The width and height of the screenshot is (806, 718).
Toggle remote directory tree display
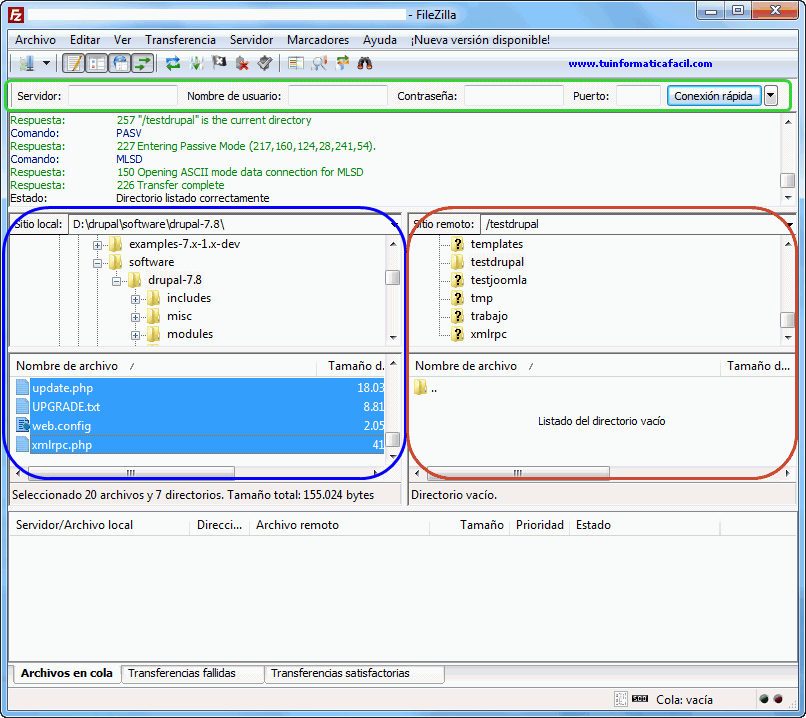[x=120, y=63]
